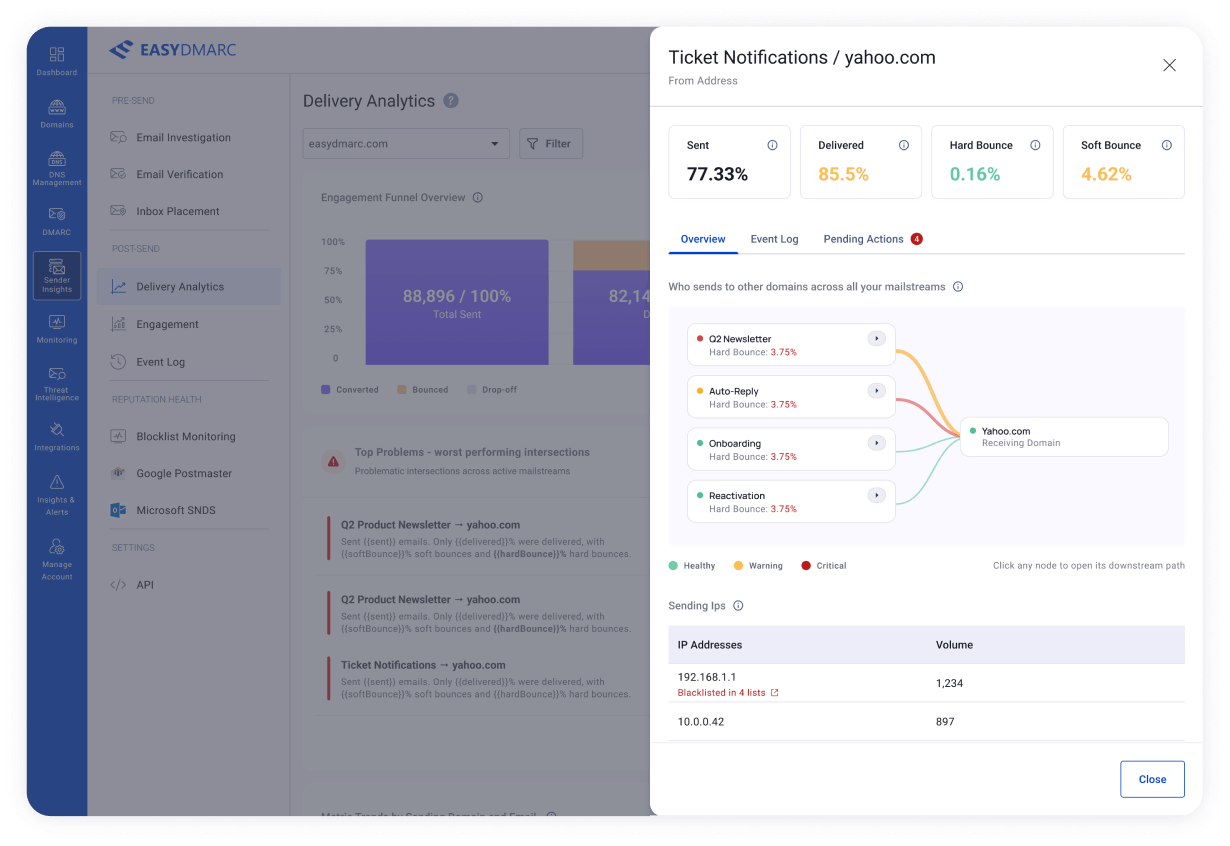Open Event Log in the left menu
Screen dimensions: 1230x846
[189, 362]
